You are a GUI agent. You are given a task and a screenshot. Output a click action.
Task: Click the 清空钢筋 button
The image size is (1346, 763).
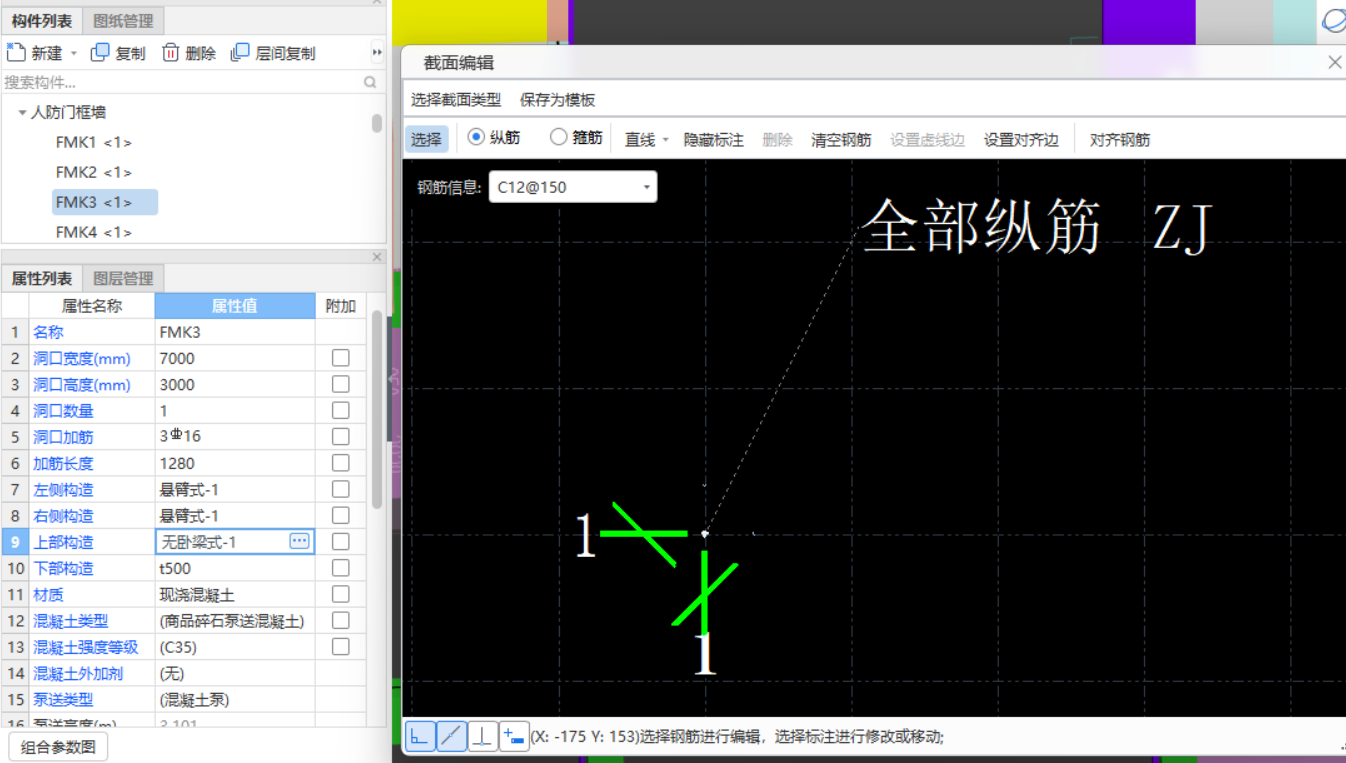(841, 140)
